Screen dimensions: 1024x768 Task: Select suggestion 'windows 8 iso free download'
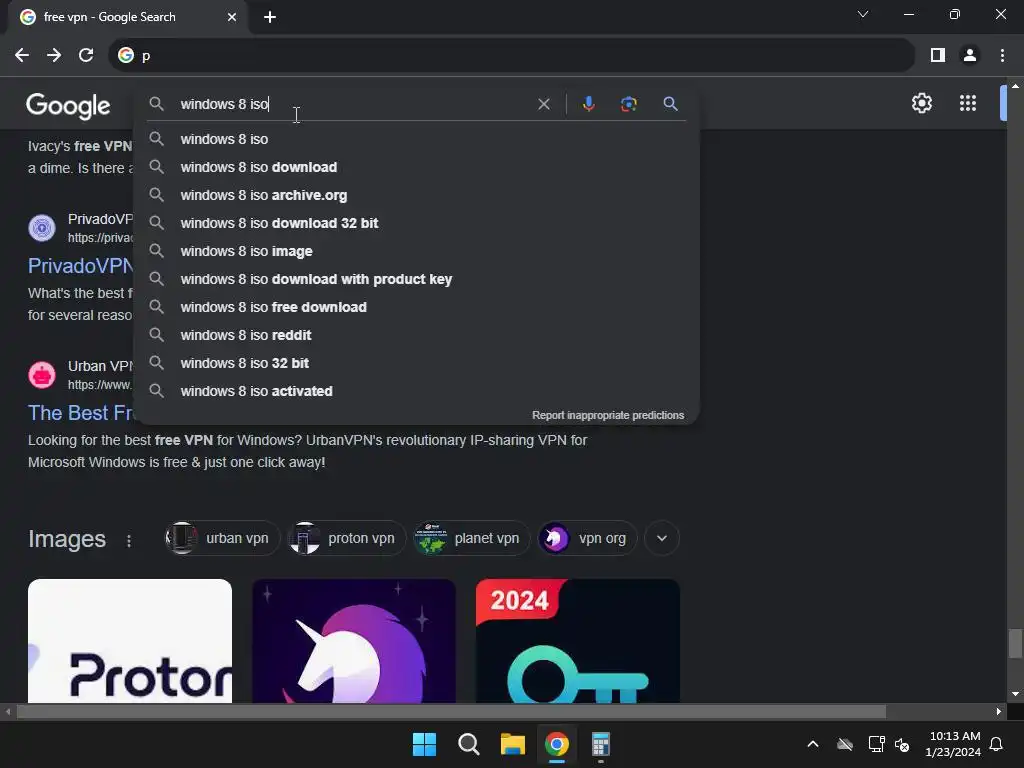[416, 307]
